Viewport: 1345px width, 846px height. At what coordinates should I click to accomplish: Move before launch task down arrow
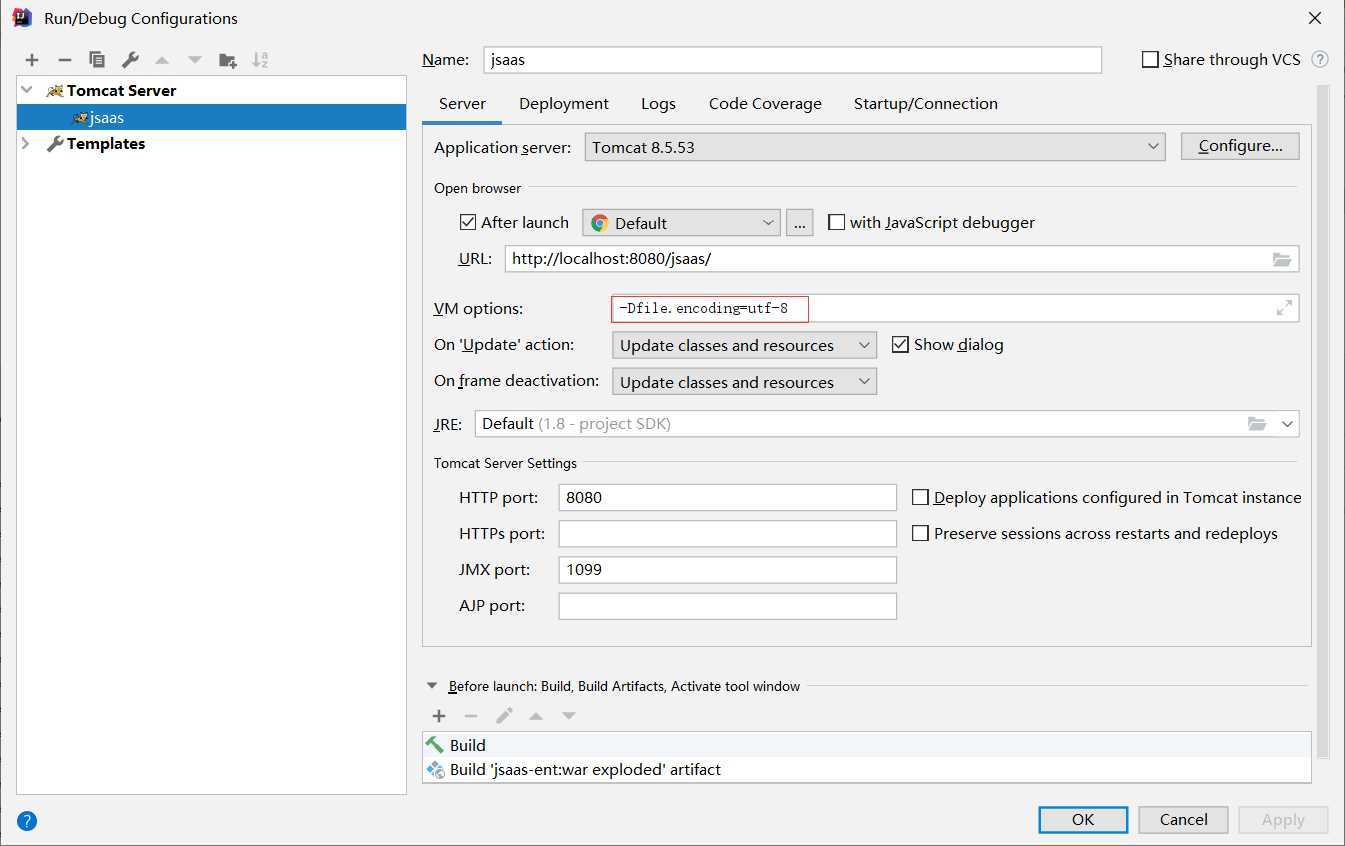569,716
